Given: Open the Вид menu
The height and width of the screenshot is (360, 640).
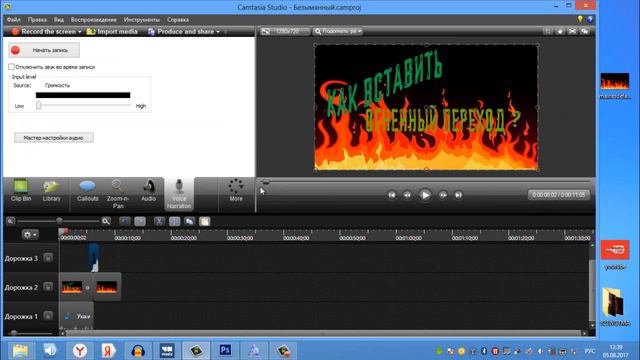Looking at the screenshot, I should pyautogui.click(x=59, y=19).
